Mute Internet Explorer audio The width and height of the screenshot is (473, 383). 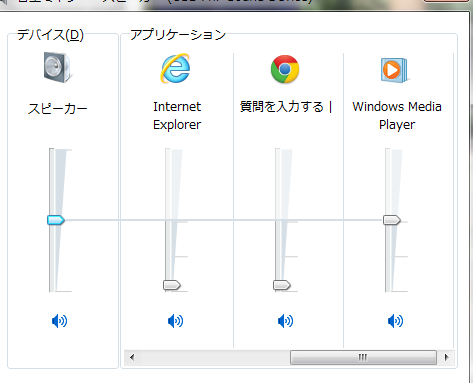(176, 321)
